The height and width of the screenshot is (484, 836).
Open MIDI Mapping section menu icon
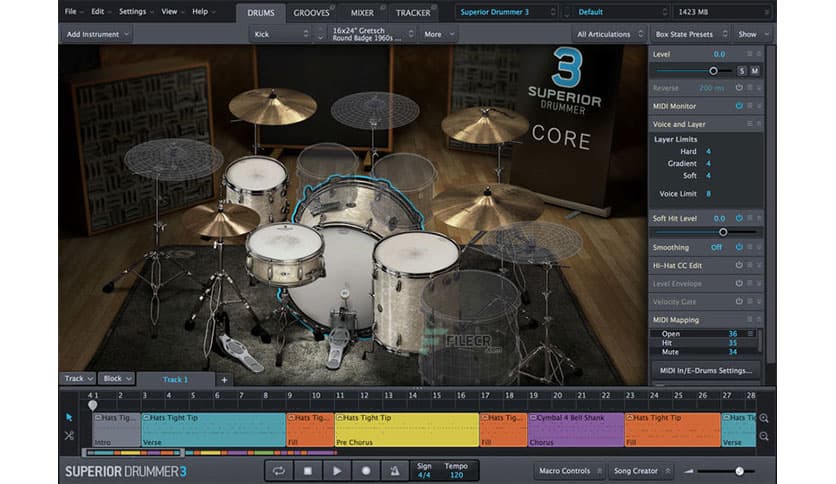(x=749, y=319)
